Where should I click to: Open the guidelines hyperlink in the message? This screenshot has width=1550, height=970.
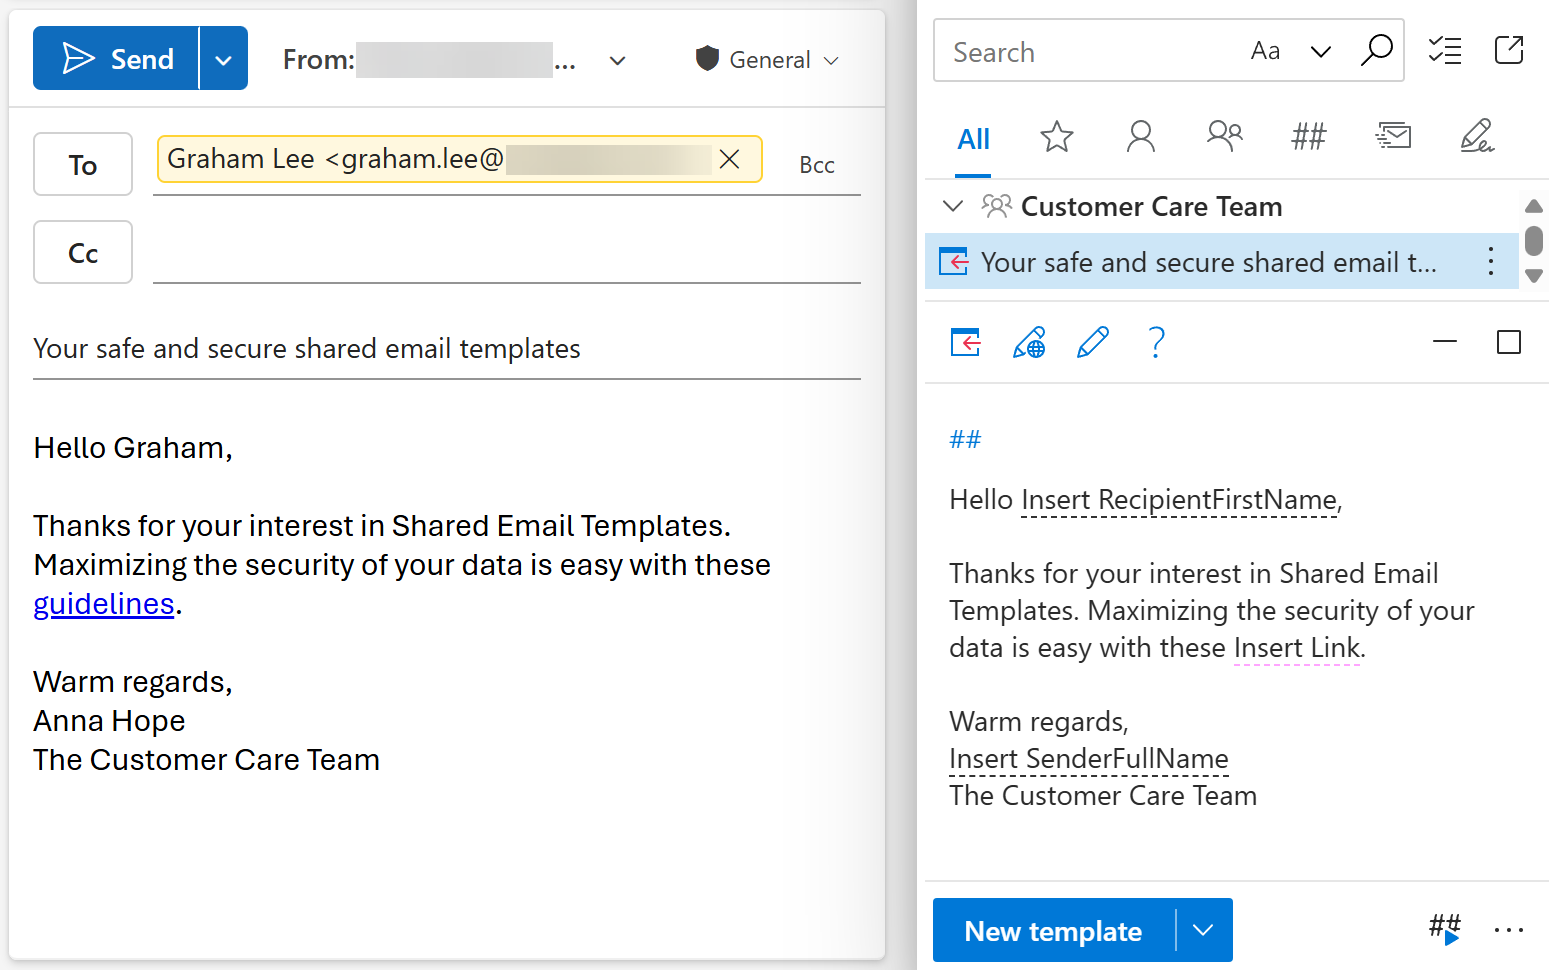pos(103,604)
